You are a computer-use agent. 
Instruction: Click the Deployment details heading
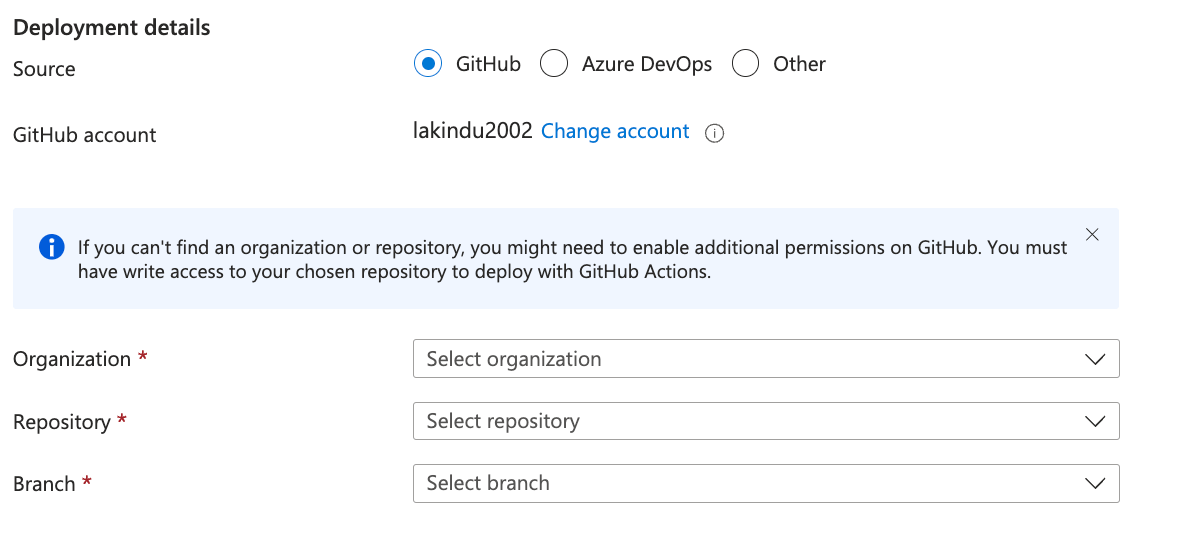[112, 28]
